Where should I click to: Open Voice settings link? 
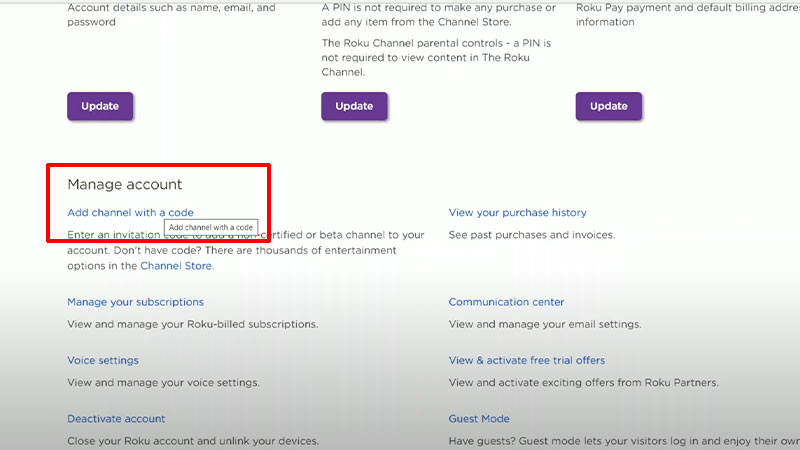pos(103,360)
